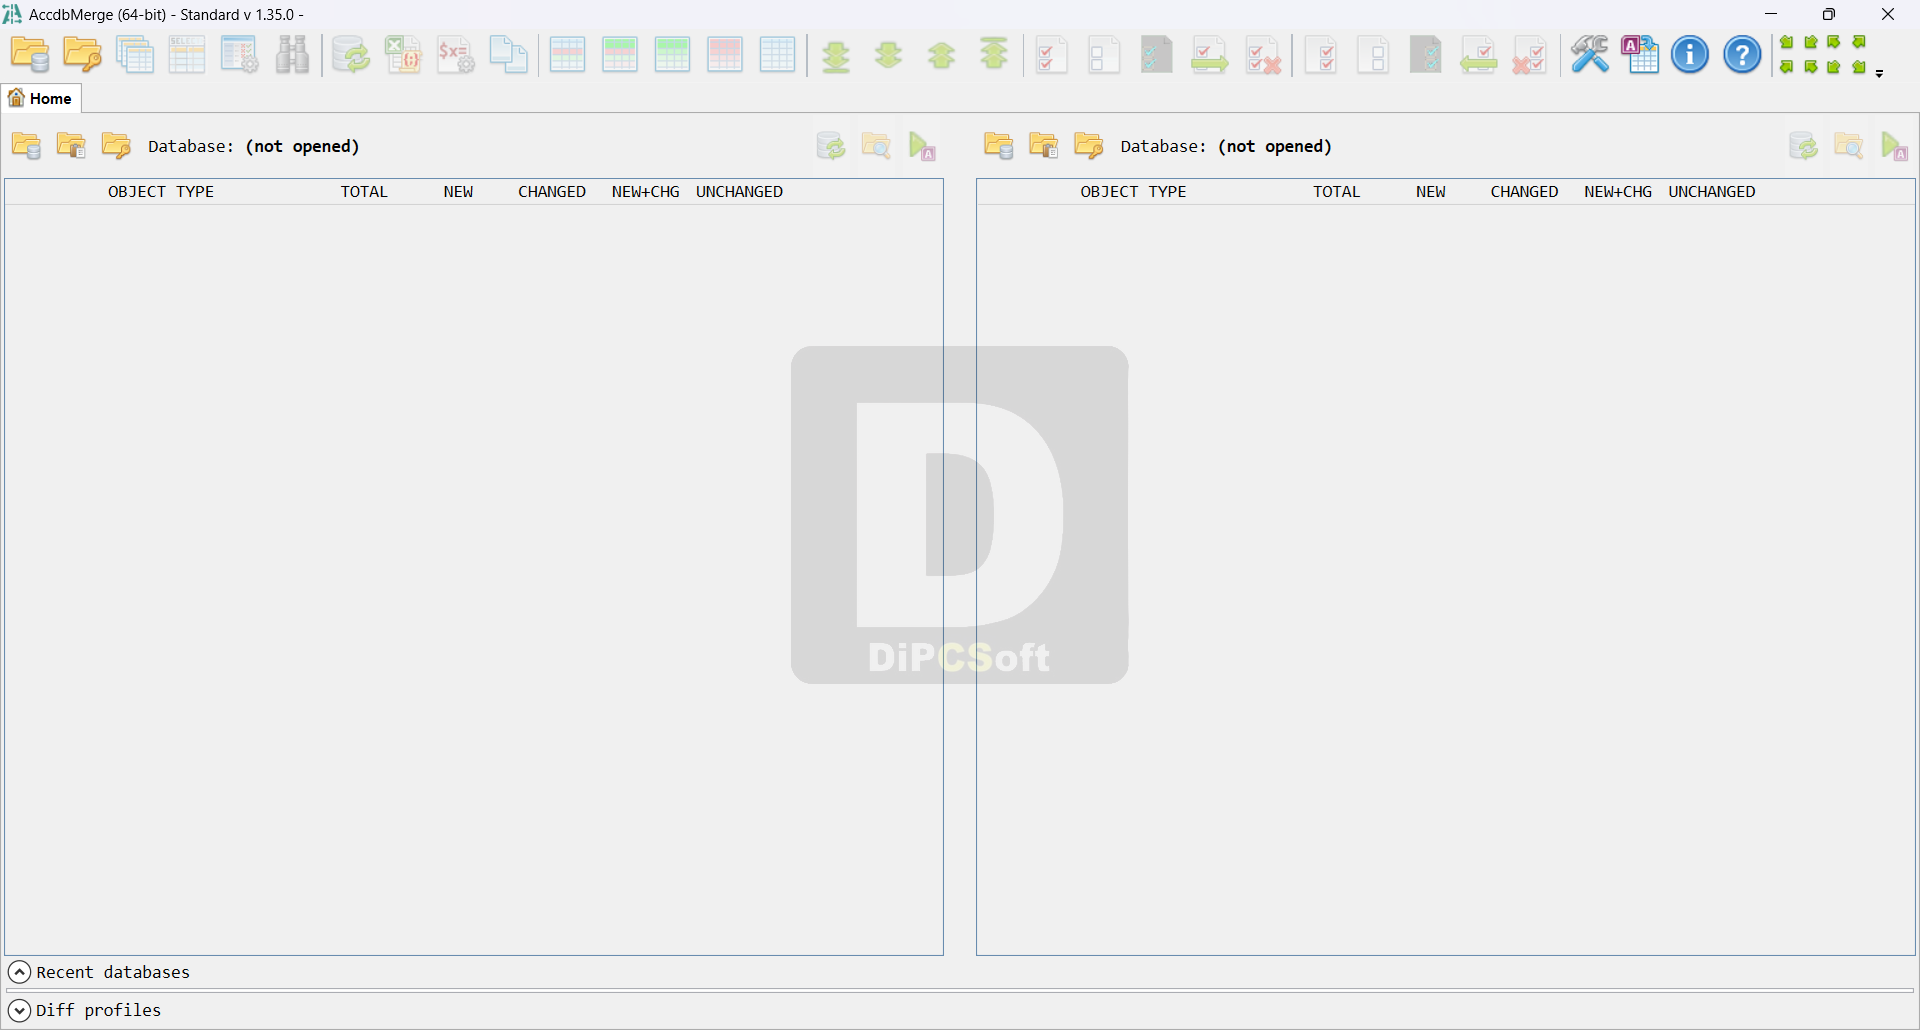This screenshot has width=1920, height=1030.
Task: Minimize the AccdbMerge window
Action: click(x=1771, y=14)
